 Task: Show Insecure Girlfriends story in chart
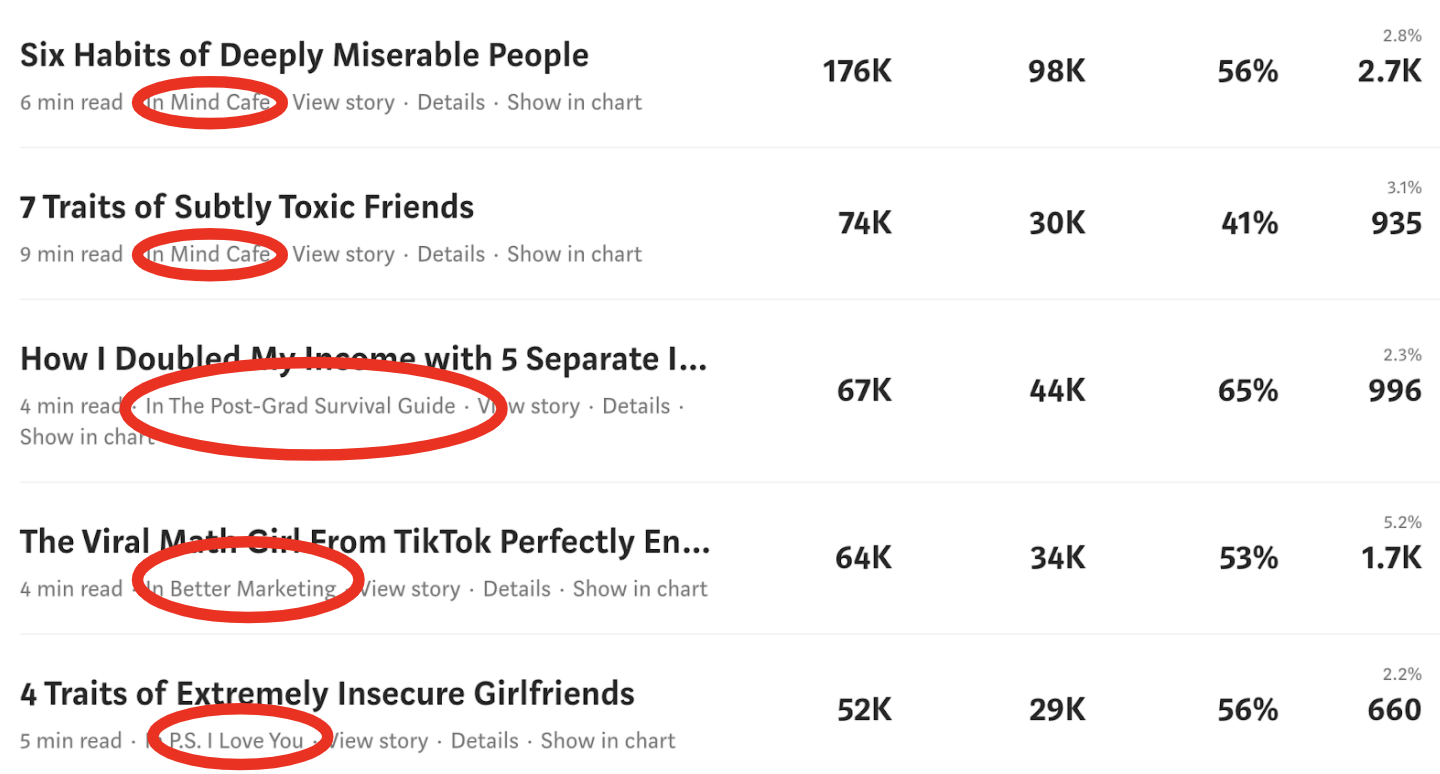pyautogui.click(x=608, y=741)
